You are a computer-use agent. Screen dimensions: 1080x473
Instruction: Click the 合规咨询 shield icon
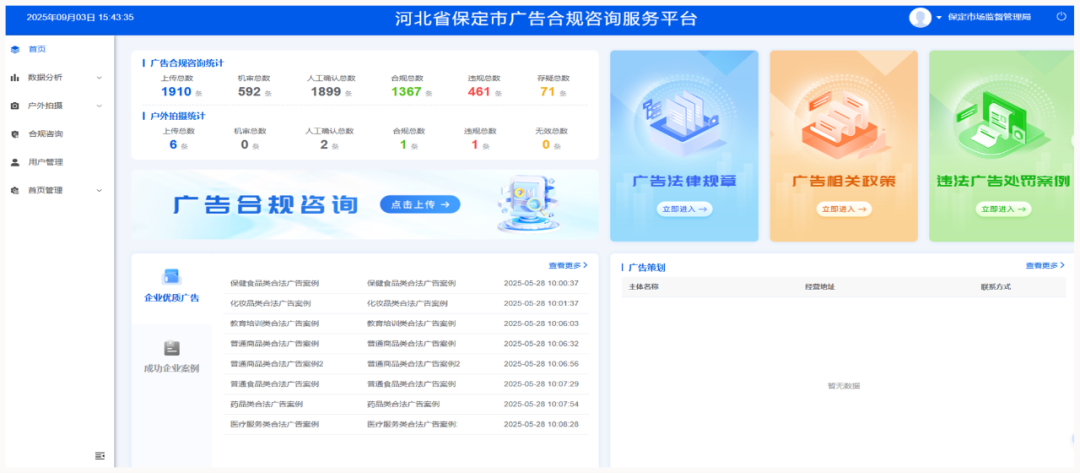click(x=15, y=134)
